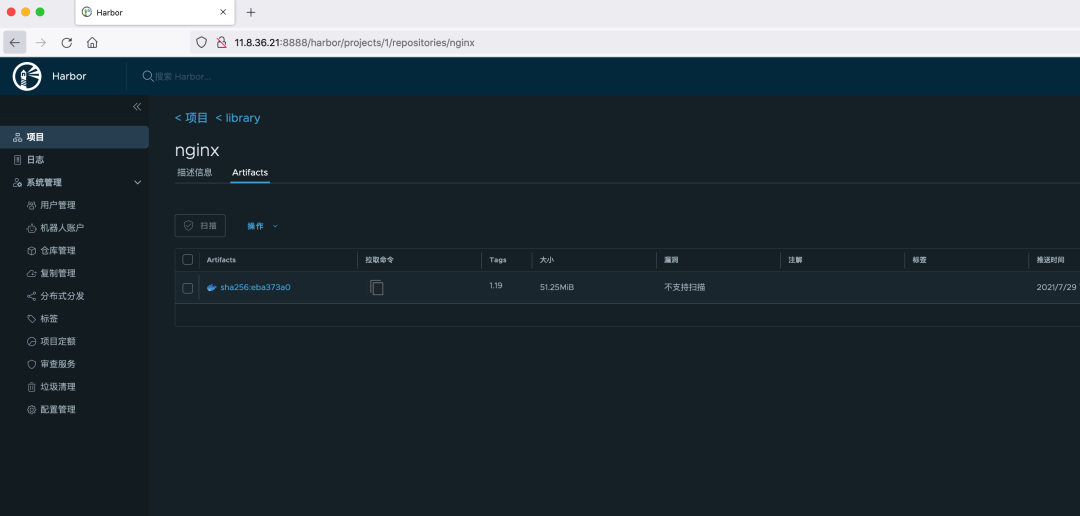1080x516 pixels.
Task: Click the insecure connection lock icon
Action: (x=221, y=43)
